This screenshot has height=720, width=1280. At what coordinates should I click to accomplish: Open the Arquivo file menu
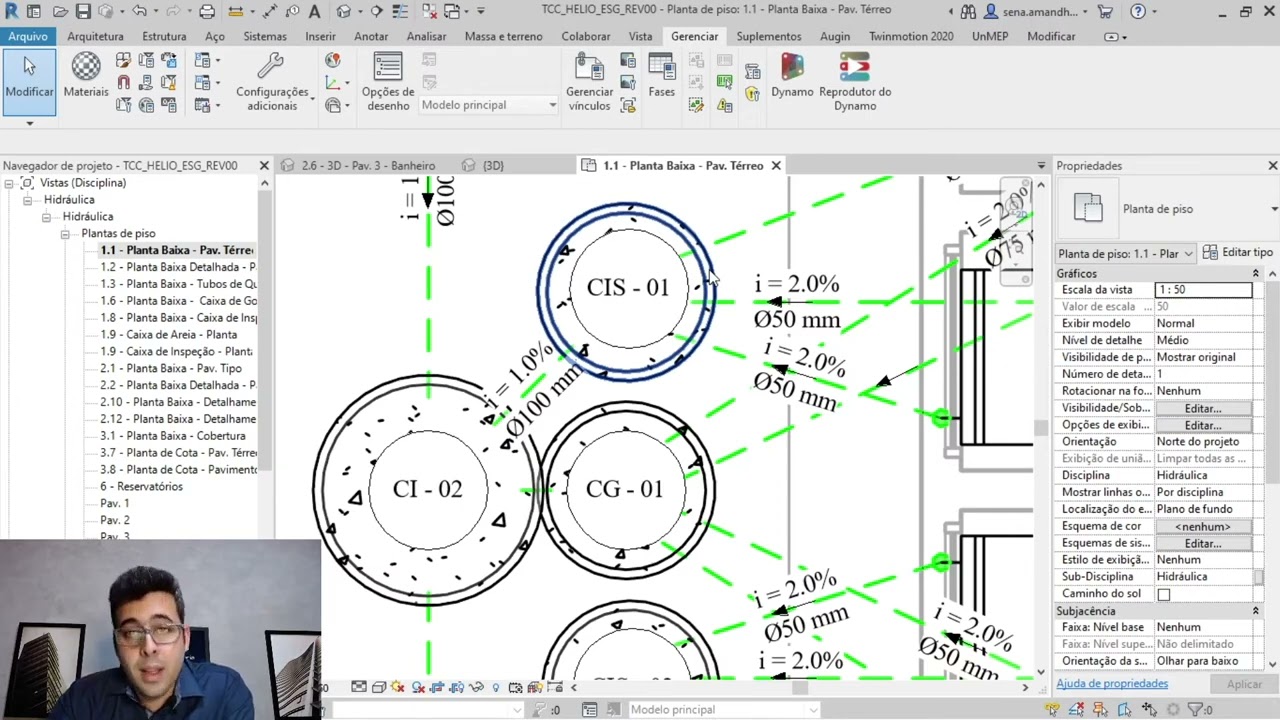(x=28, y=36)
